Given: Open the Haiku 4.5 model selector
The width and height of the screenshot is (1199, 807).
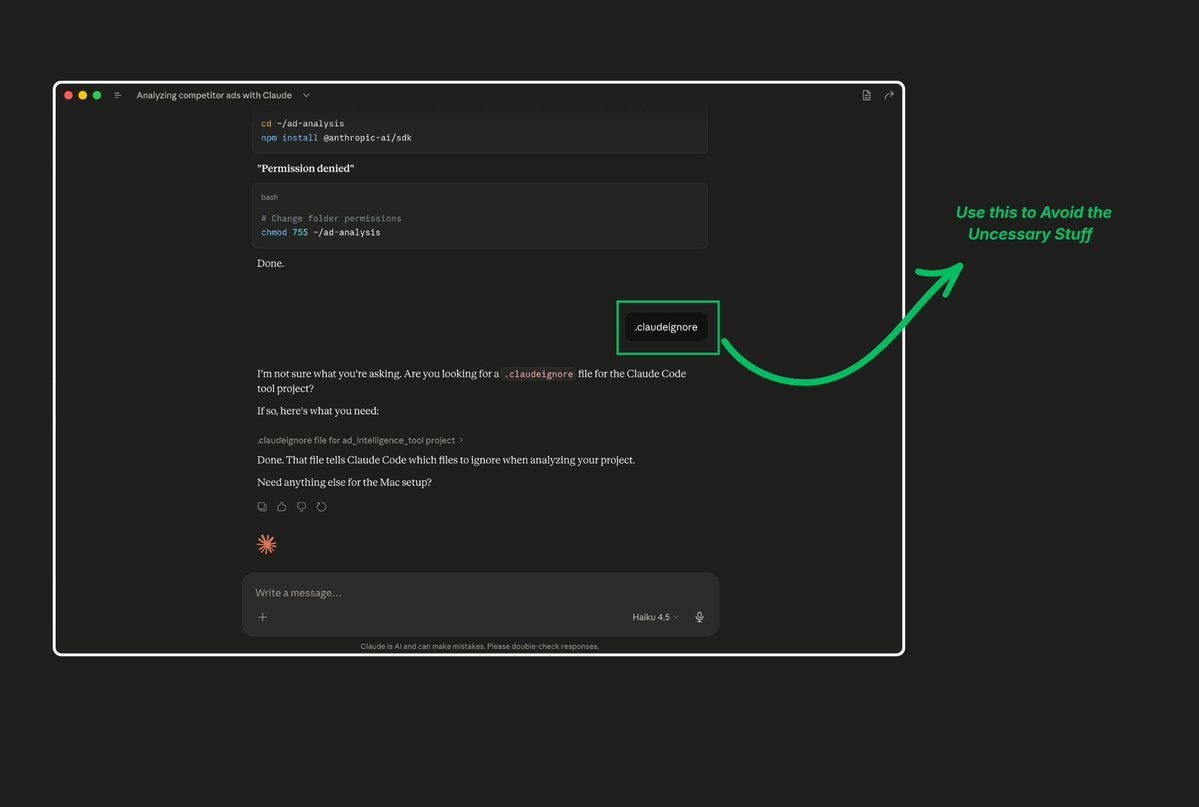Looking at the screenshot, I should tap(655, 617).
